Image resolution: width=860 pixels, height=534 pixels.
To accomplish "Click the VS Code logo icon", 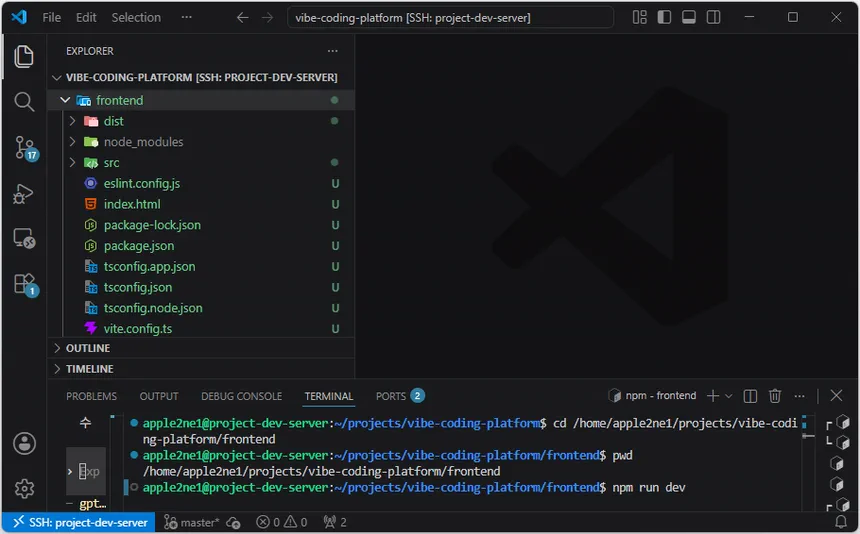I will 19,17.
